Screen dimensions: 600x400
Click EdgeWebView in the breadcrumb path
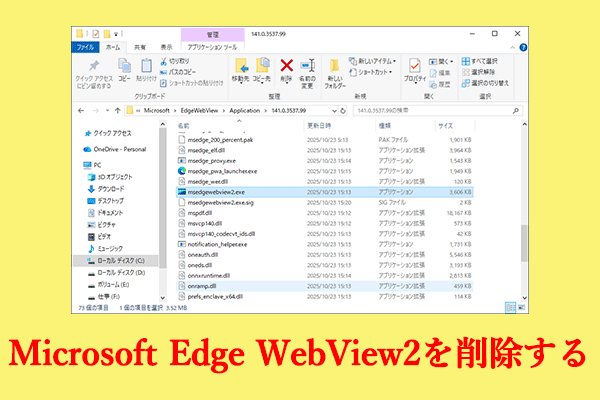199,111
